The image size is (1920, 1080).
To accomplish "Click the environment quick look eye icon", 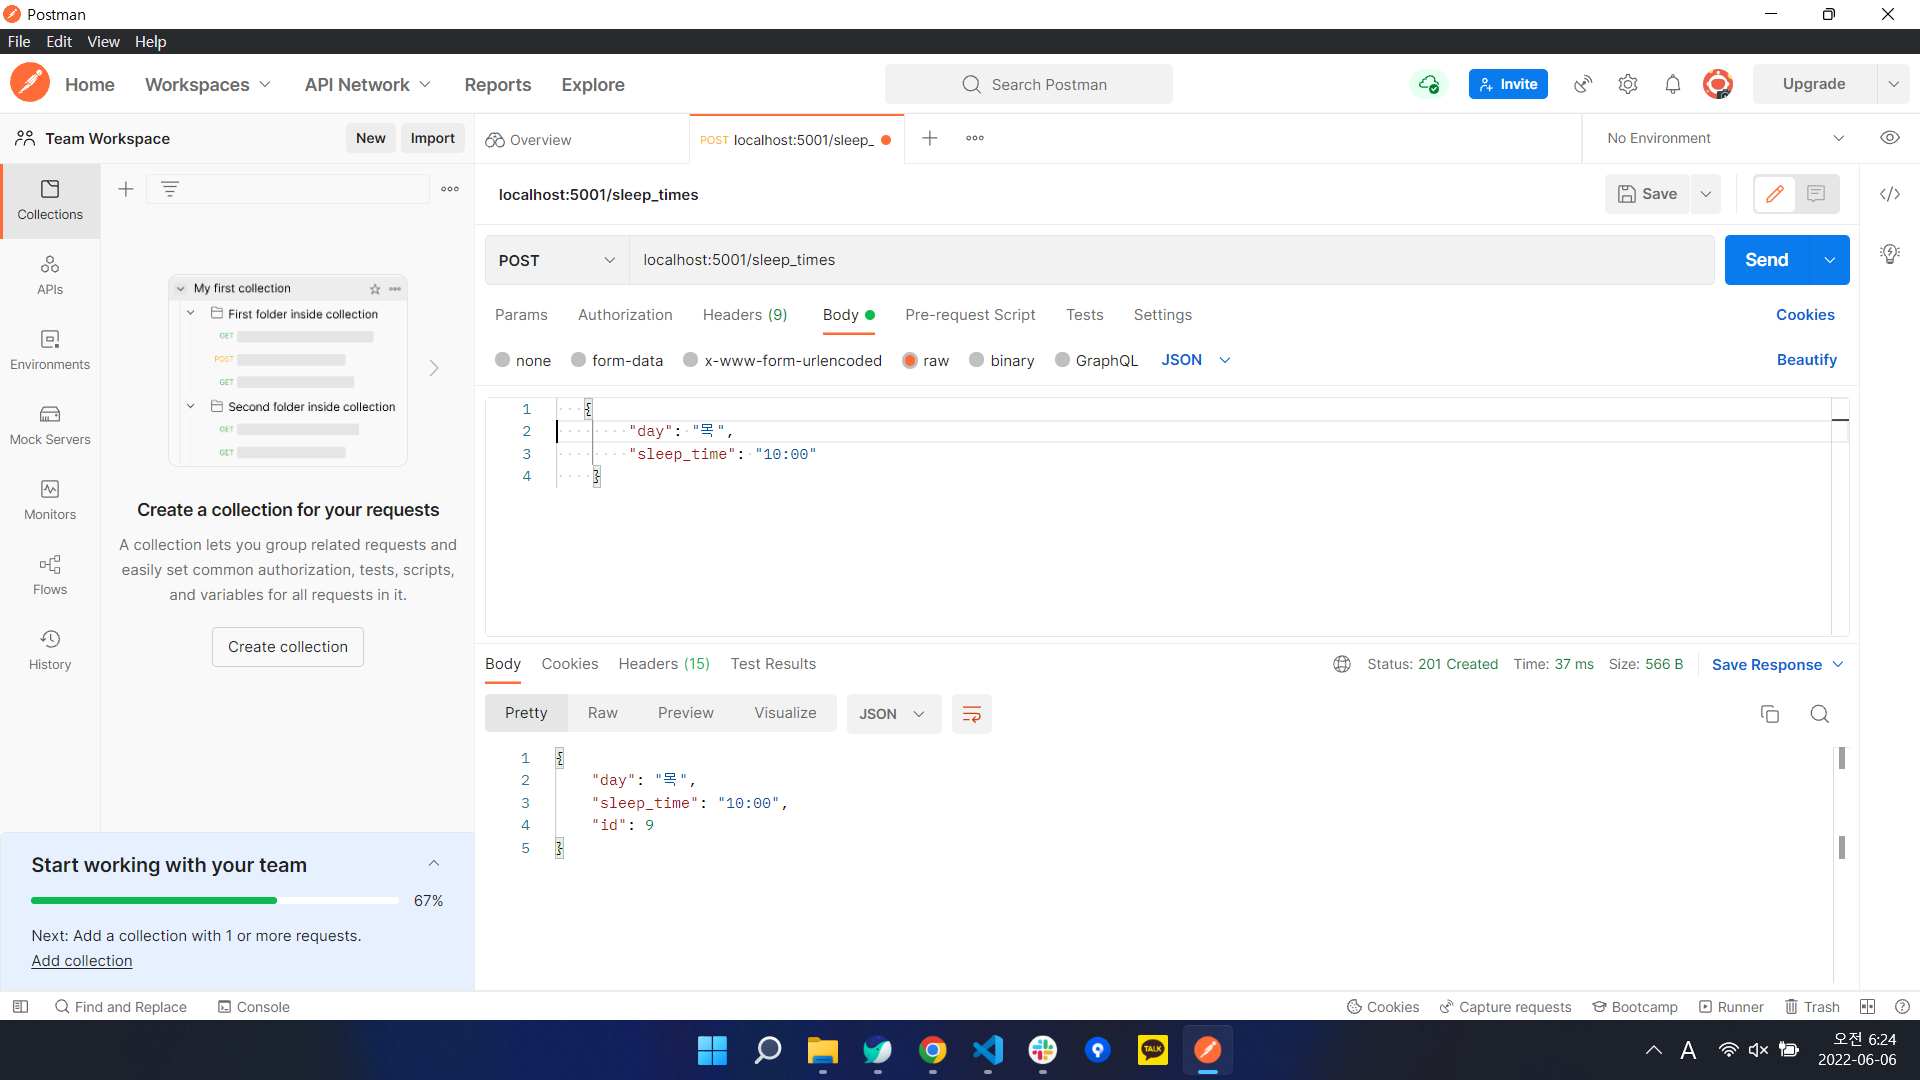I will [x=1890, y=138].
